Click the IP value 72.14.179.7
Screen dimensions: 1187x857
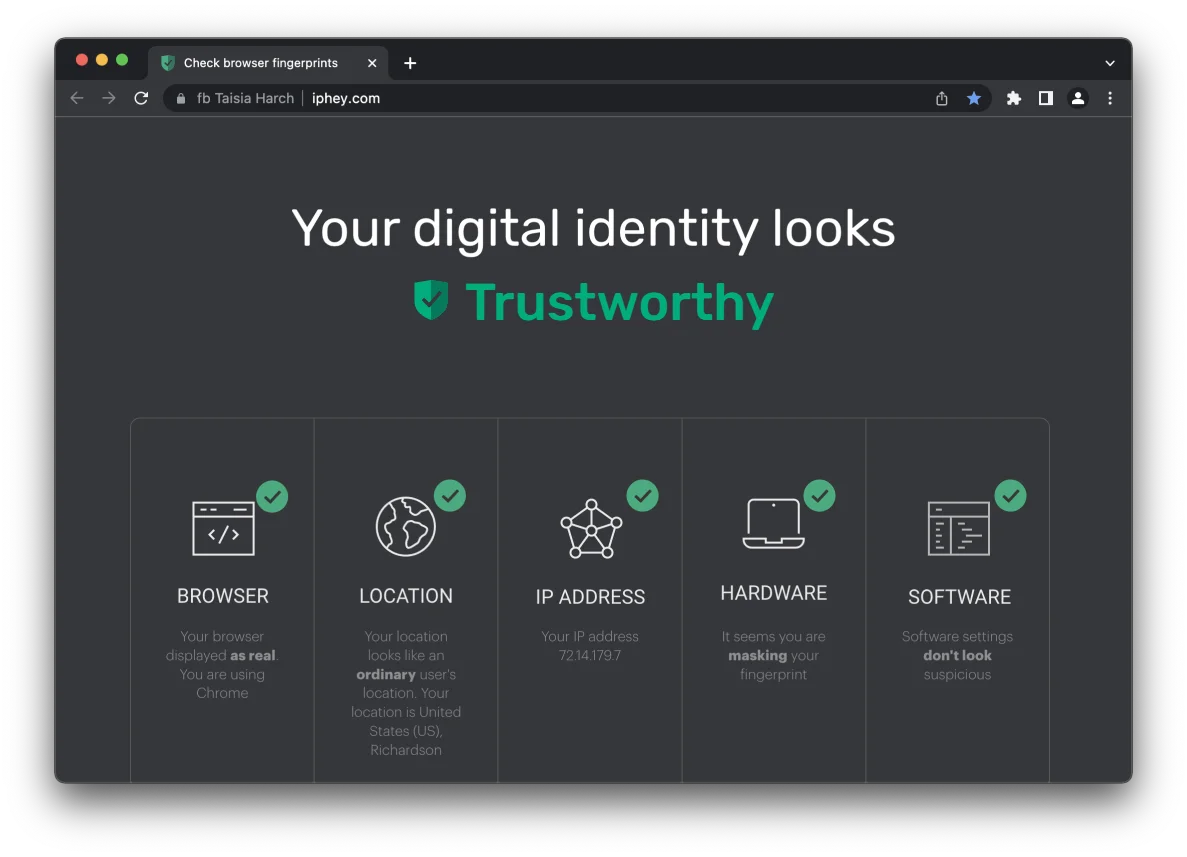point(590,656)
